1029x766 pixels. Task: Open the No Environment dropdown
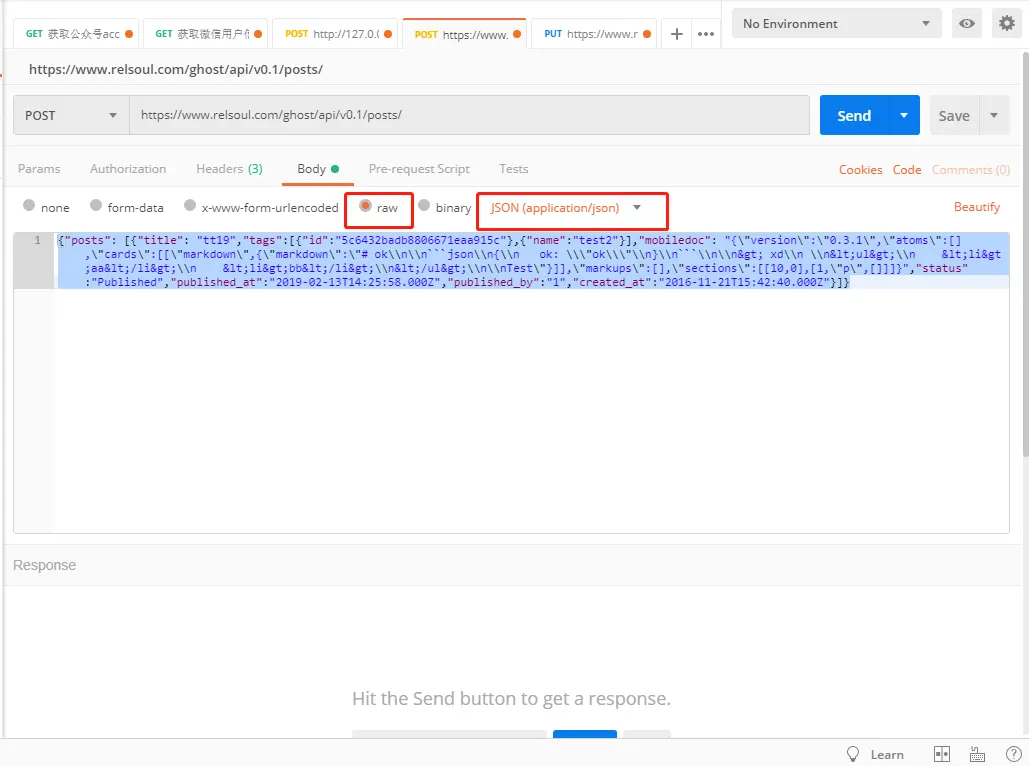click(x=837, y=24)
